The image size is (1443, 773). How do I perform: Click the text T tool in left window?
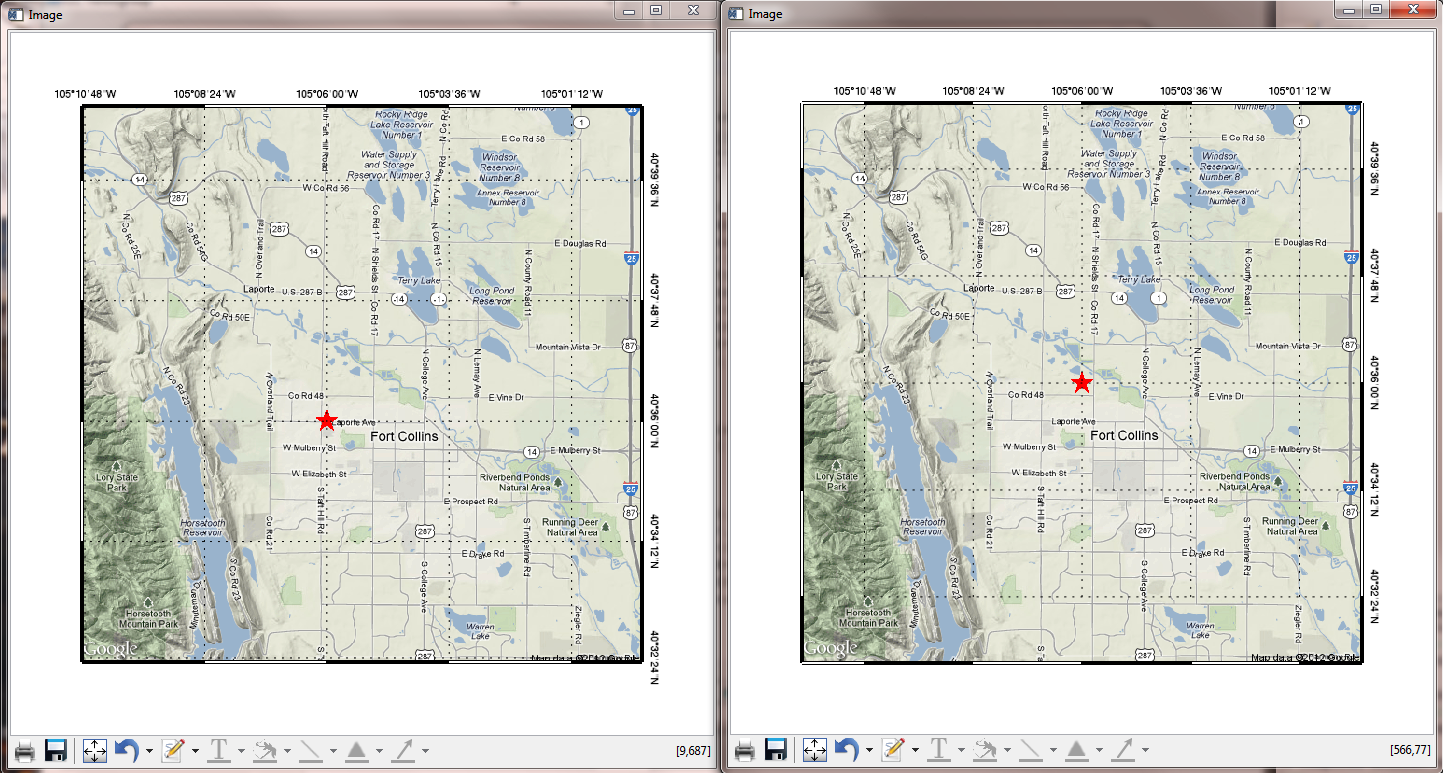[218, 750]
